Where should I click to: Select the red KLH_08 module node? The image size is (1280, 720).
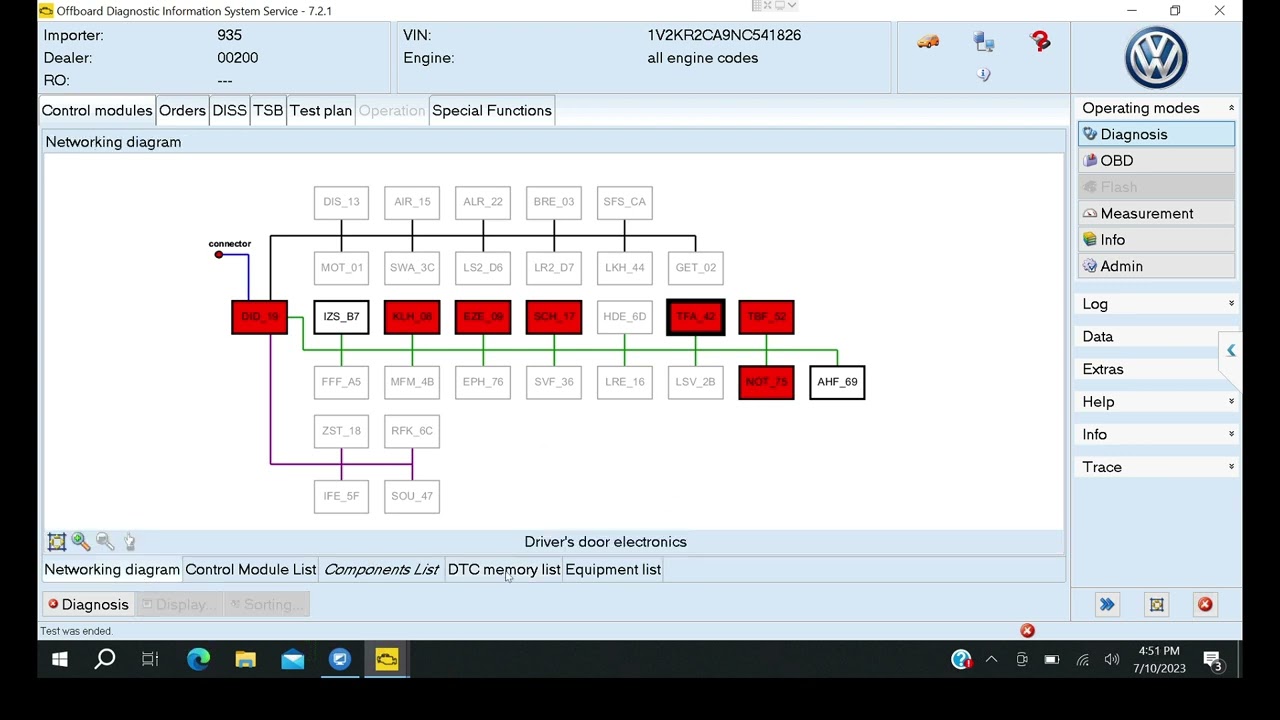[412, 317]
